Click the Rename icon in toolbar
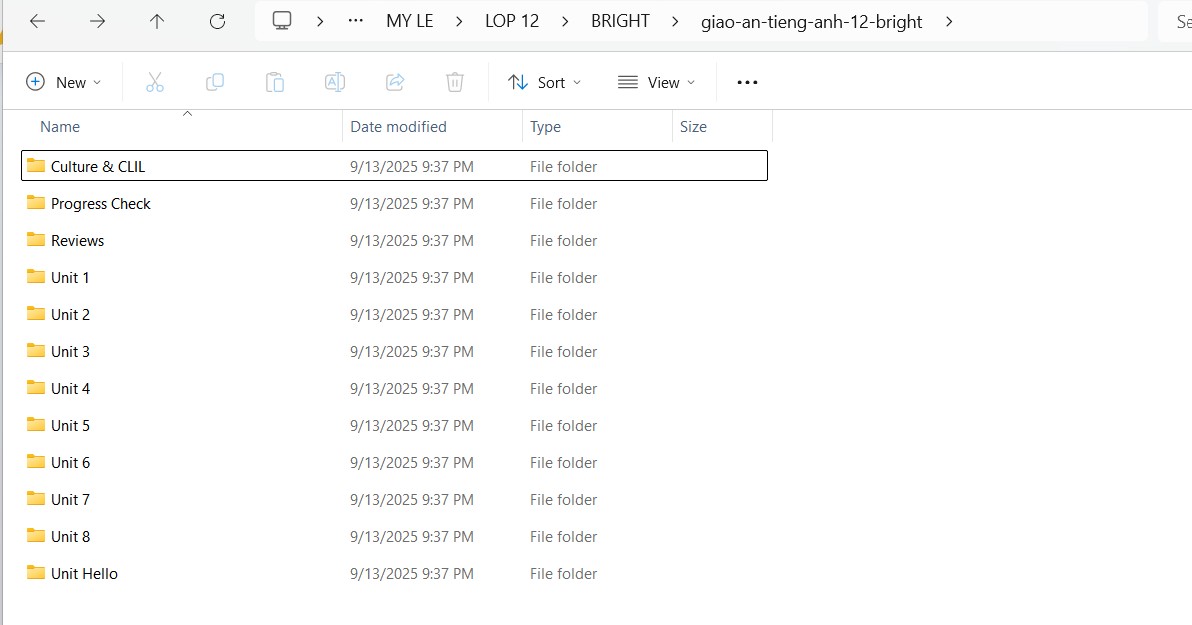This screenshot has width=1192, height=625. (x=335, y=83)
